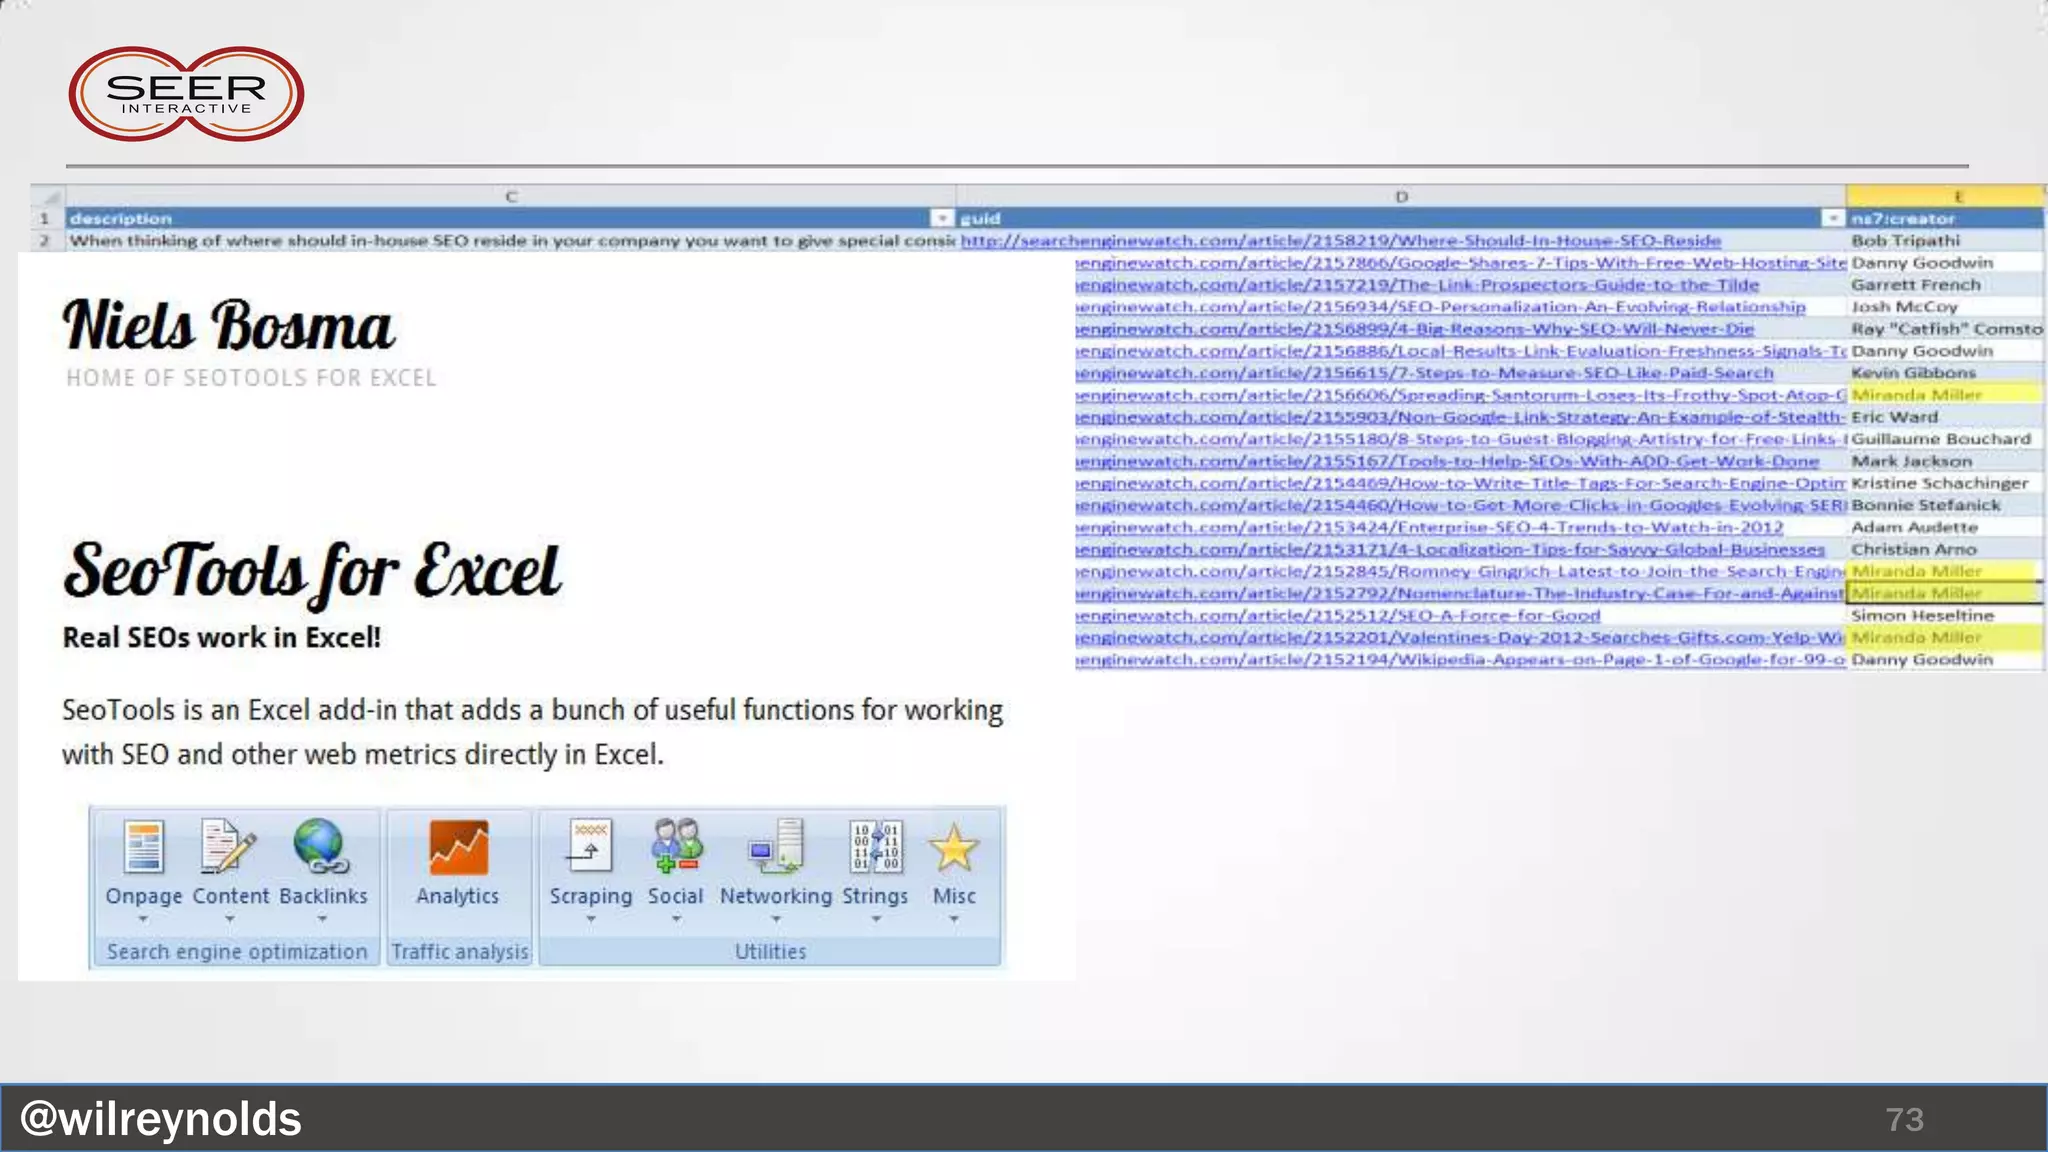Select the column C header
2048x1152 pixels.
tap(510, 197)
